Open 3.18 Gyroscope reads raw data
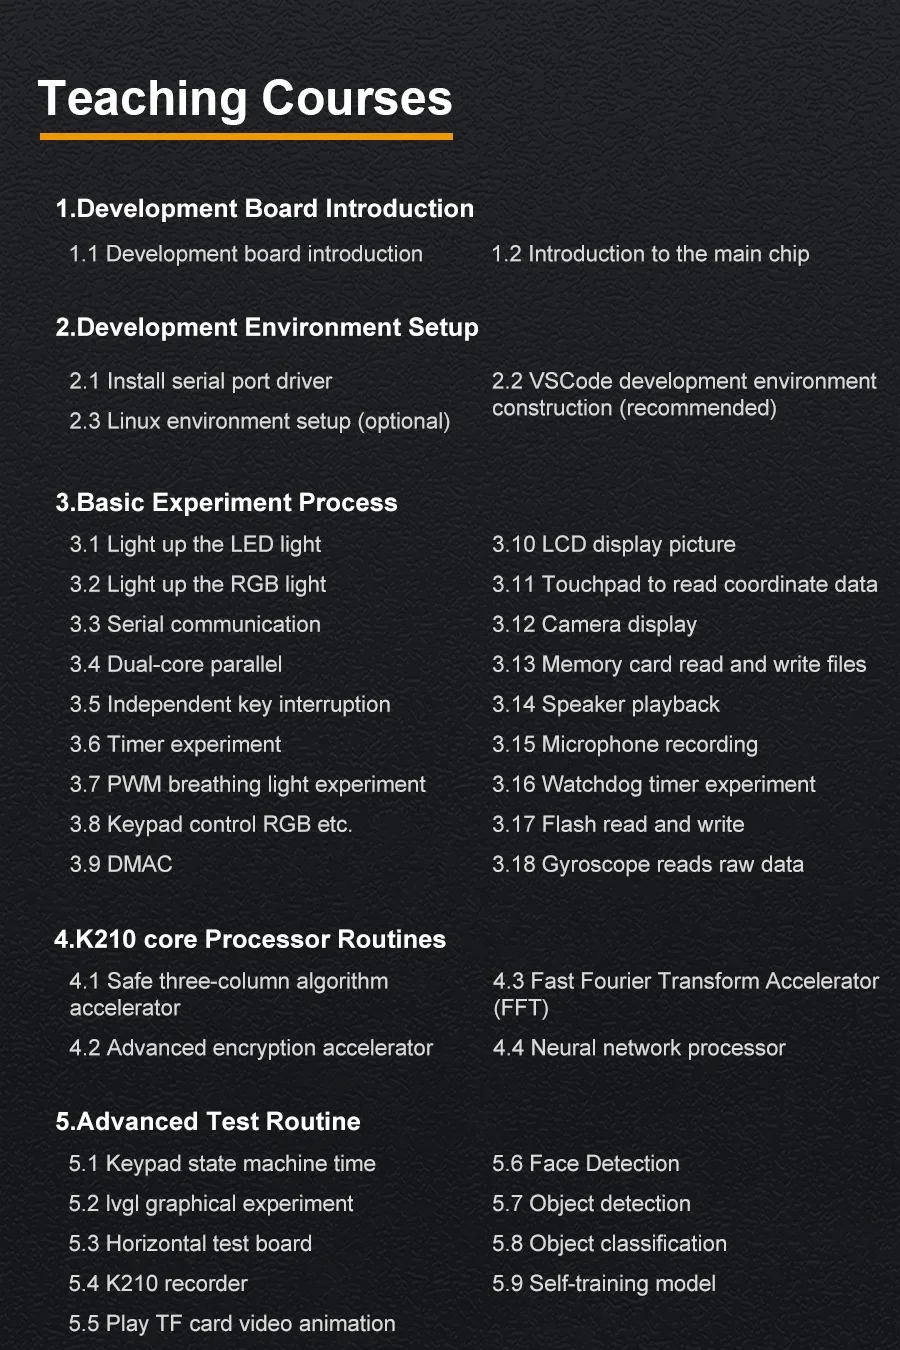The height and width of the screenshot is (1350, 900). tap(648, 864)
